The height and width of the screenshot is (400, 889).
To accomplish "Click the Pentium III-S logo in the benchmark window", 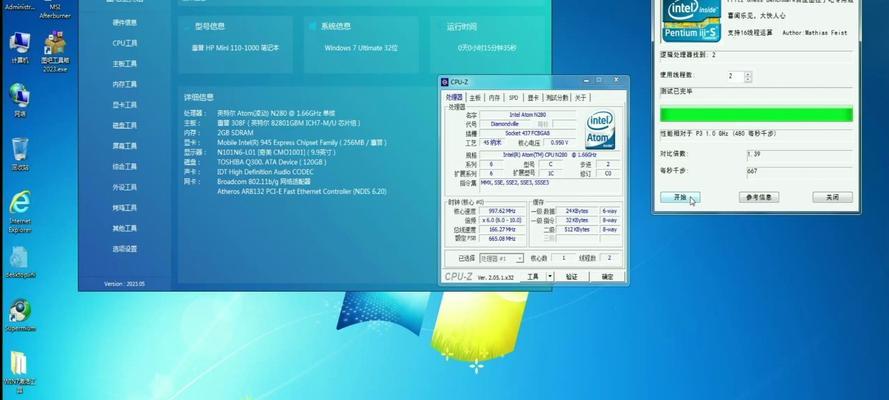I will [692, 20].
